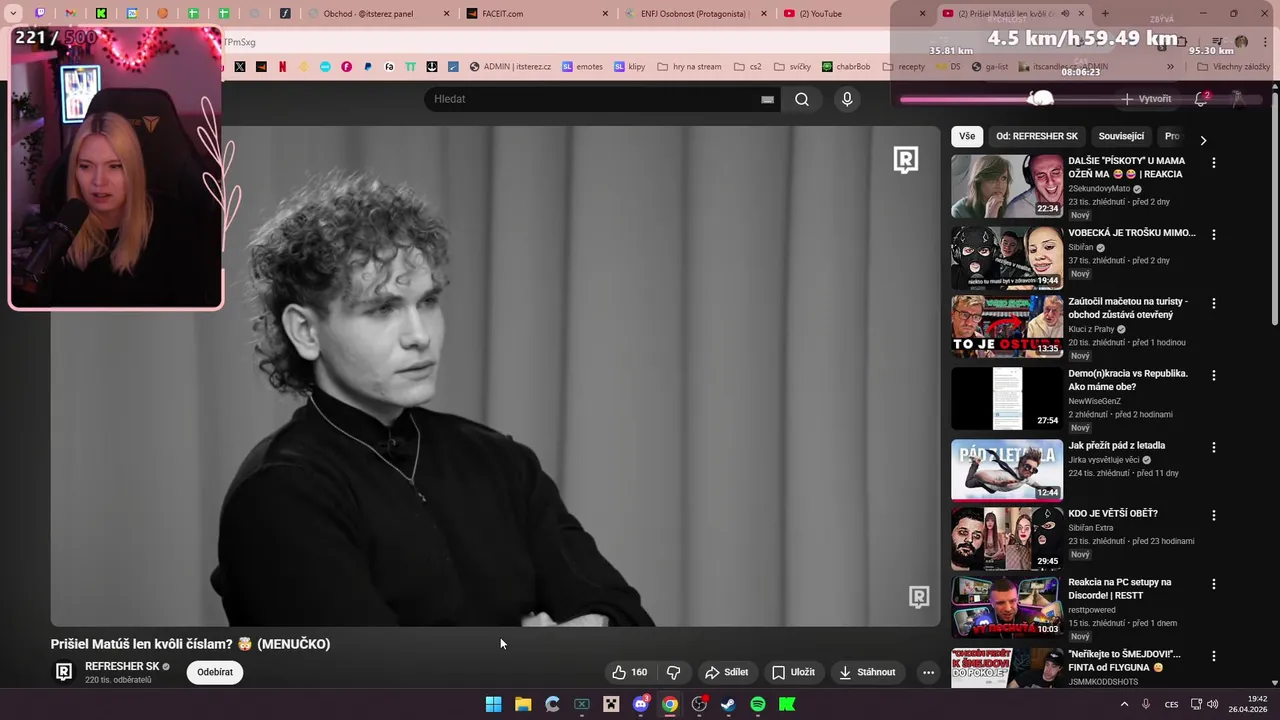
Task: Open the VOBECKÁ JE TROŠKU MIMO thumbnail
Action: click(1007, 258)
